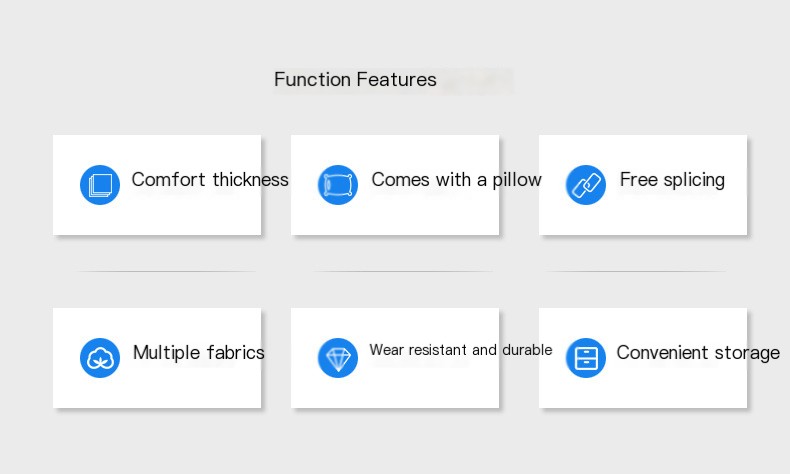Open the Multiple fabrics feature card

[157, 358]
